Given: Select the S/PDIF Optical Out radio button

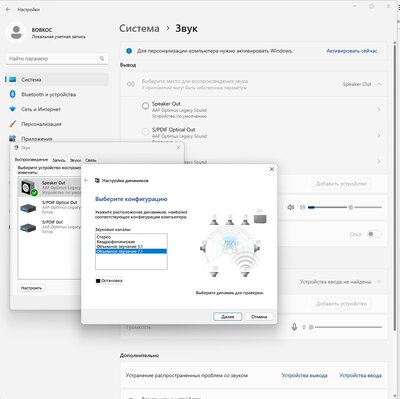Looking at the screenshot, I should 145,132.
